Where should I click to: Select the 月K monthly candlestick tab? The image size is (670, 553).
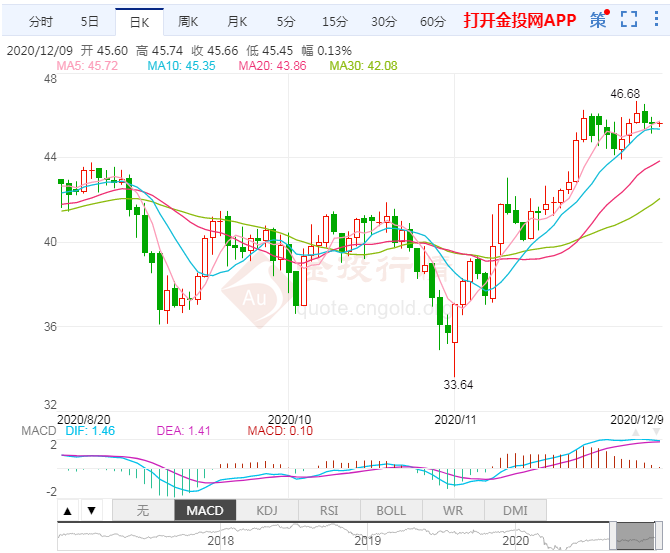pyautogui.click(x=236, y=21)
